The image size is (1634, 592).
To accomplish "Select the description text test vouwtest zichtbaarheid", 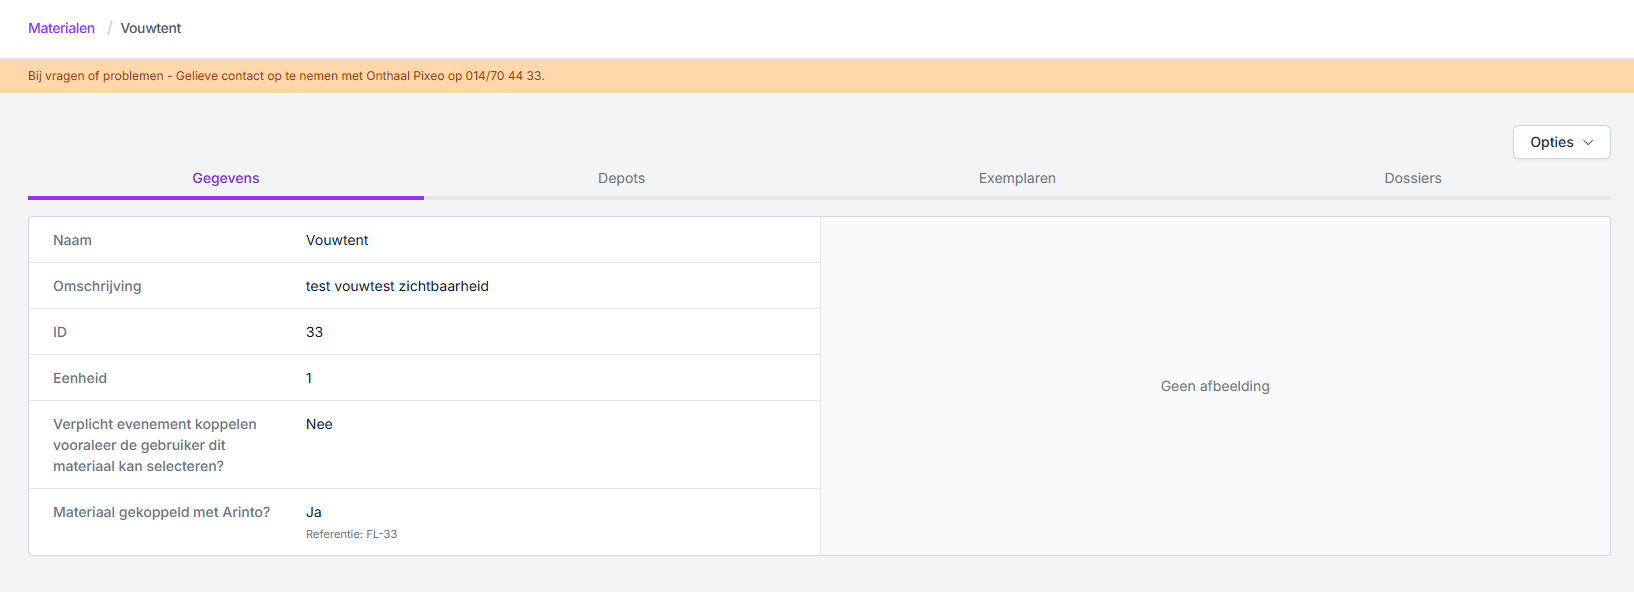I will pos(397,286).
